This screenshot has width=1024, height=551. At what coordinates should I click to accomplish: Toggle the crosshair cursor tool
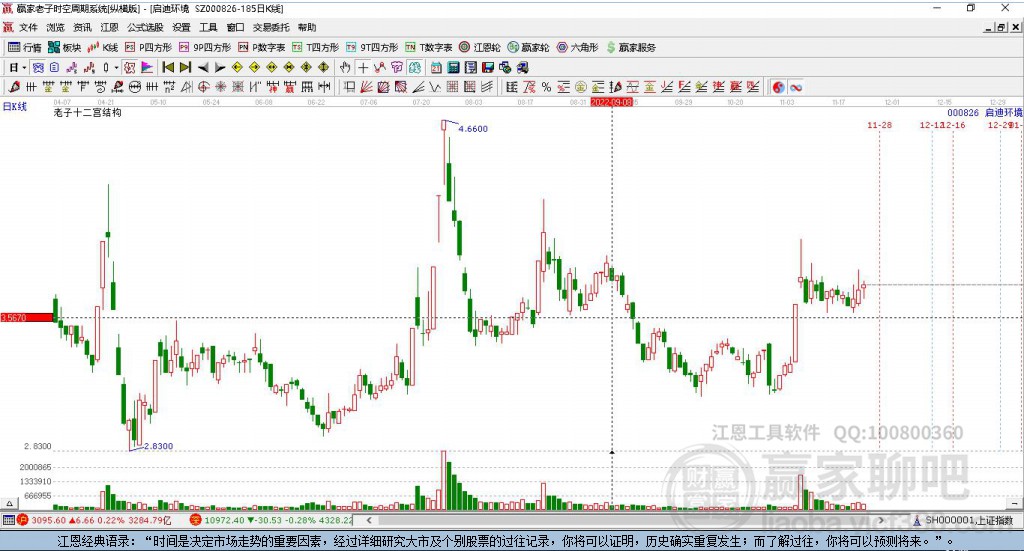click(363, 67)
